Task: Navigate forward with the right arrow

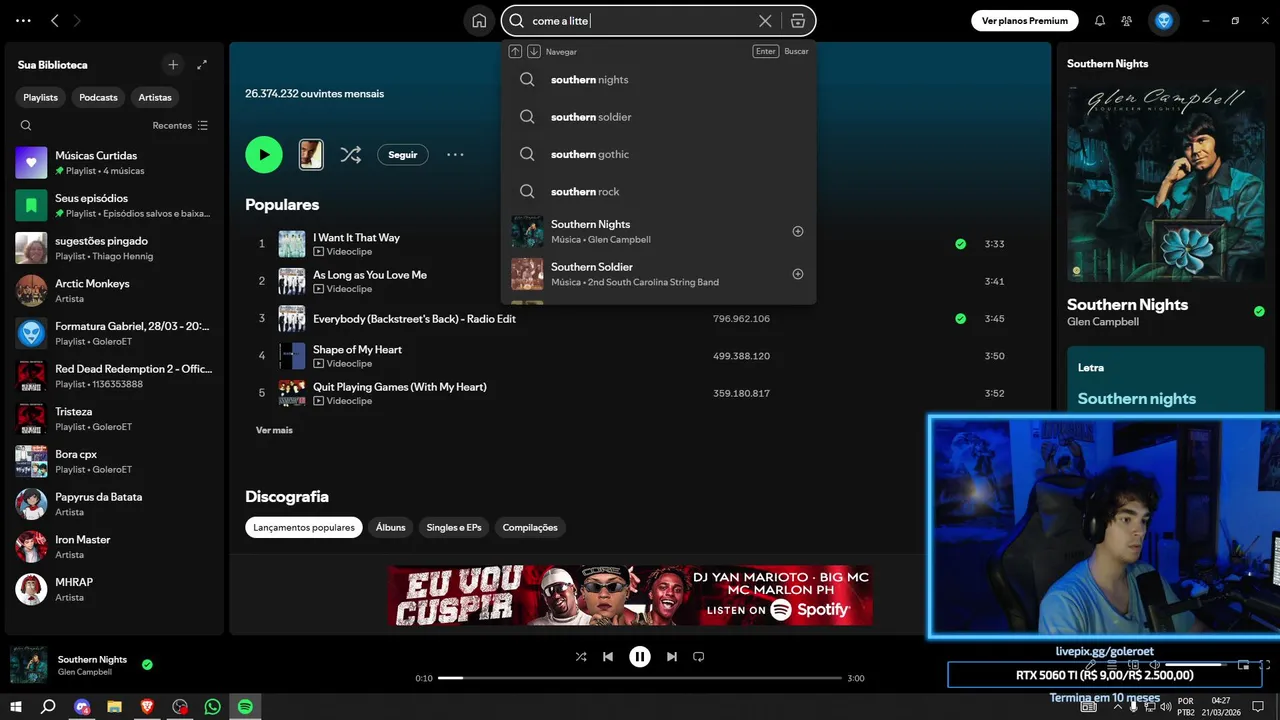Action: point(77,20)
